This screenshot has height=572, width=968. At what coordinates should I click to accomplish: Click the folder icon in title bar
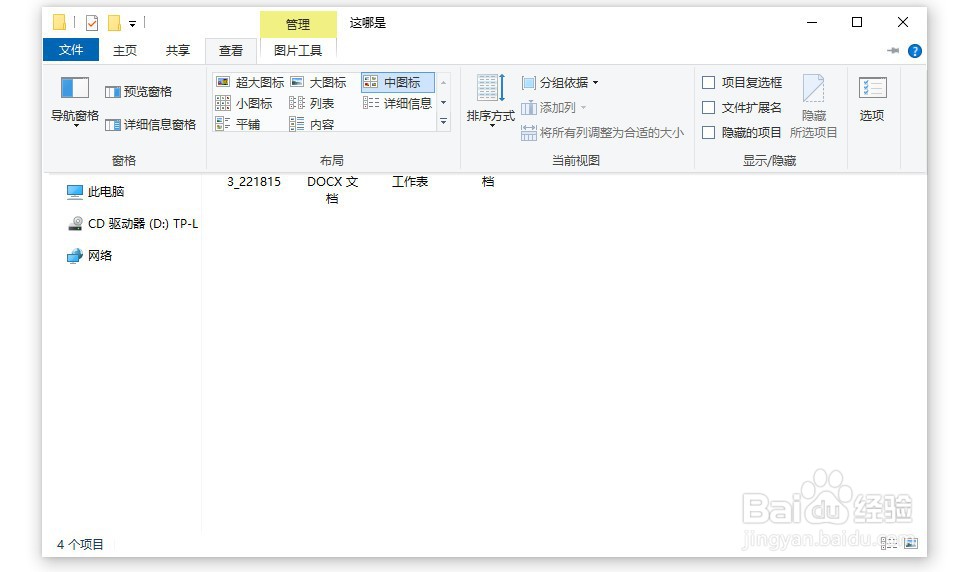point(59,23)
